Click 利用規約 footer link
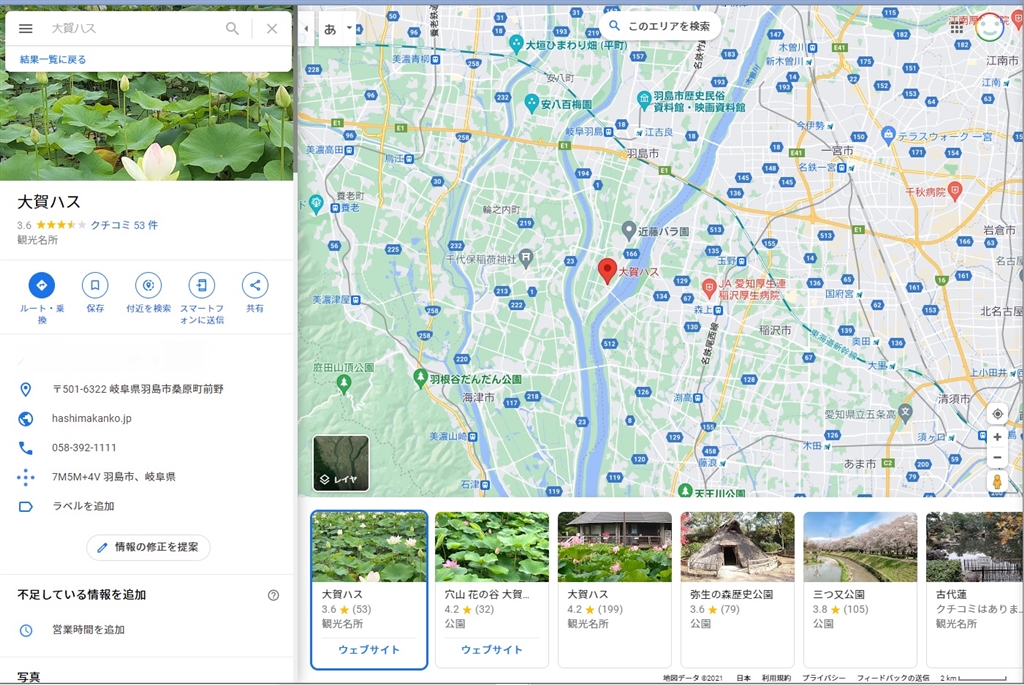The image size is (1024, 685). point(776,678)
